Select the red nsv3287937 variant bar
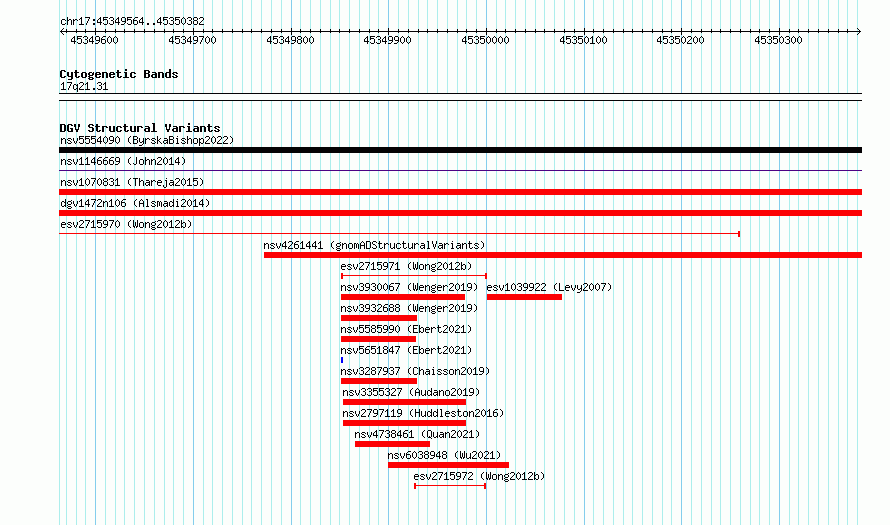Image resolution: width=890 pixels, height=525 pixels. coord(379,381)
